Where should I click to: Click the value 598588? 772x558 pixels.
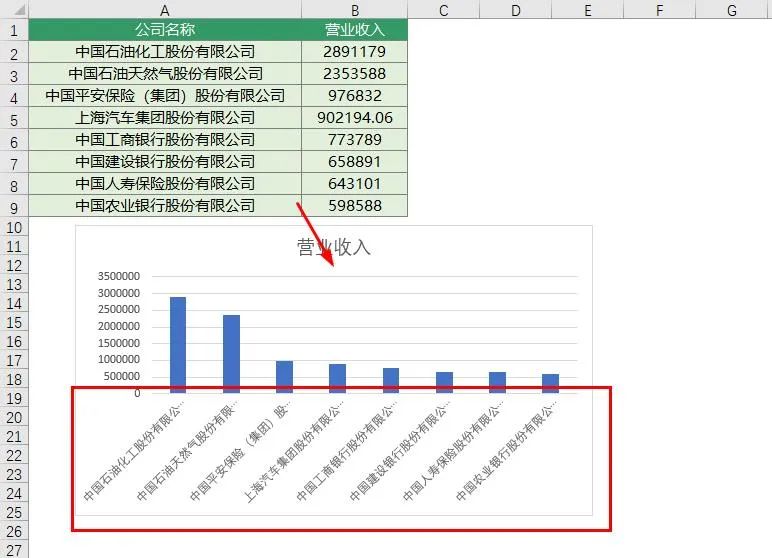click(x=354, y=205)
